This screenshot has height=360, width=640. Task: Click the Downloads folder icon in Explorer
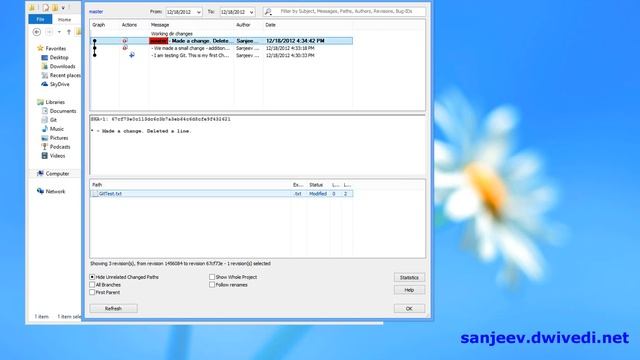pos(45,66)
